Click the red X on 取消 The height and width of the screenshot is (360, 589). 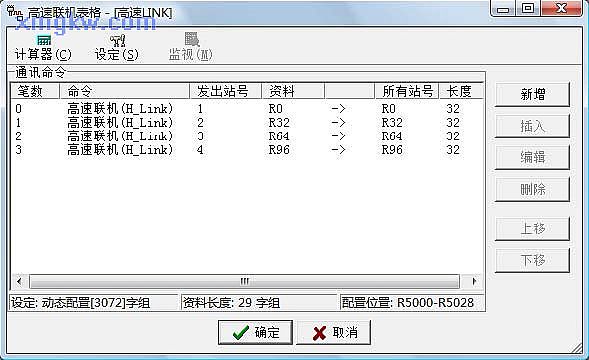319,333
